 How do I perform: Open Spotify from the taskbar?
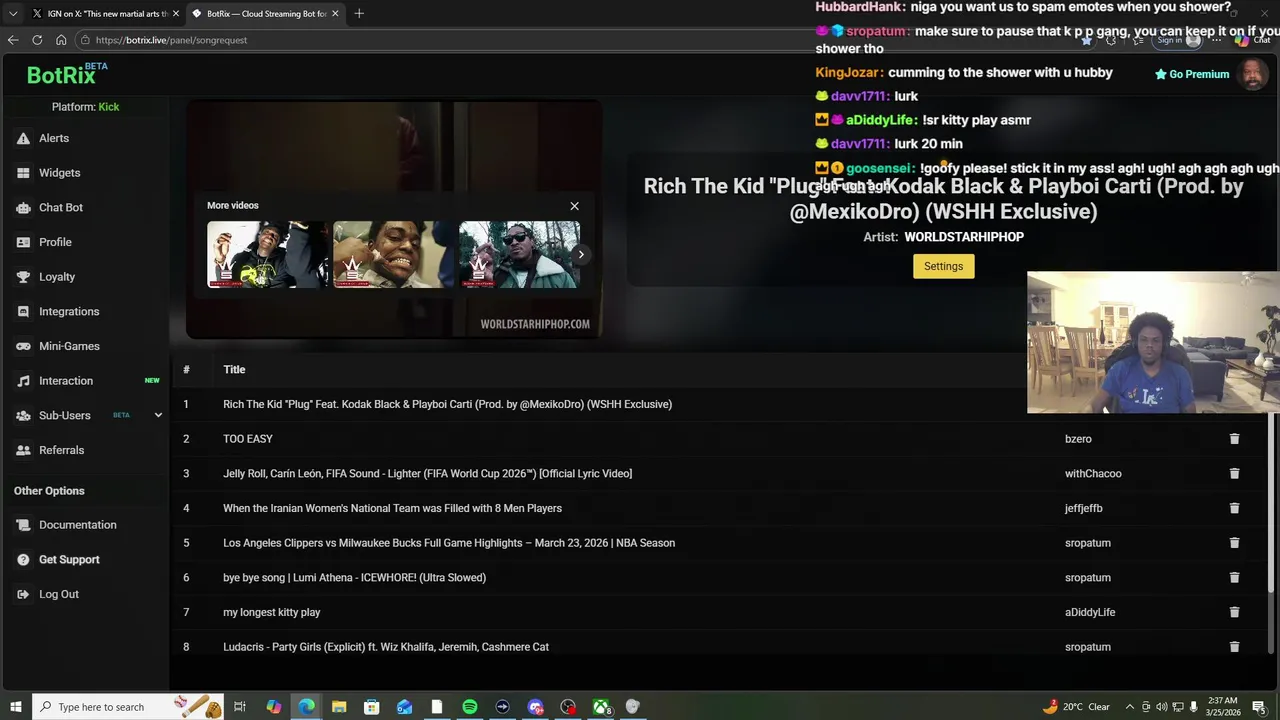[470, 707]
